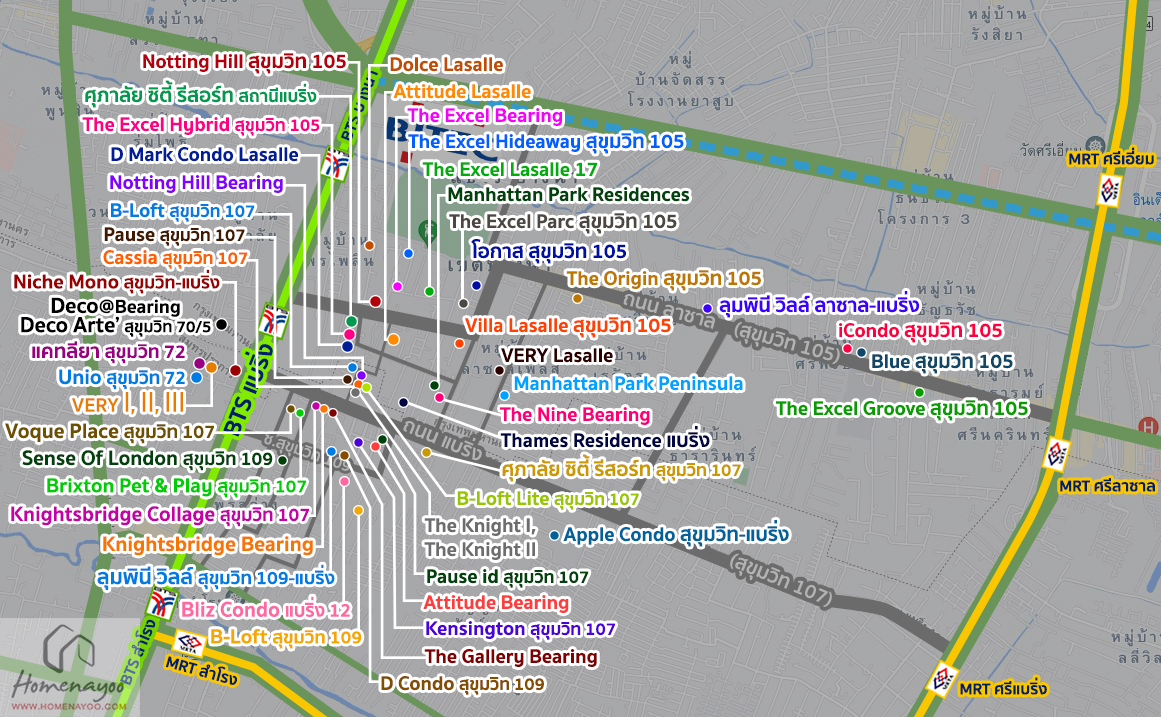Click the D Condo สุขุมวิท 109 label
The width and height of the screenshot is (1161, 717).
(x=462, y=684)
